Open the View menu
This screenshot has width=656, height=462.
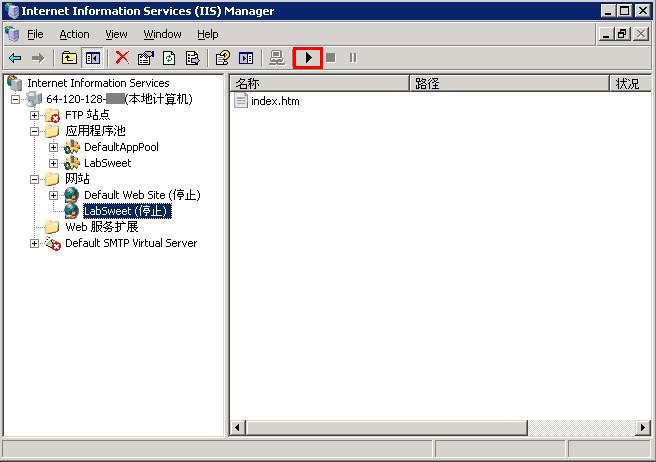click(116, 34)
